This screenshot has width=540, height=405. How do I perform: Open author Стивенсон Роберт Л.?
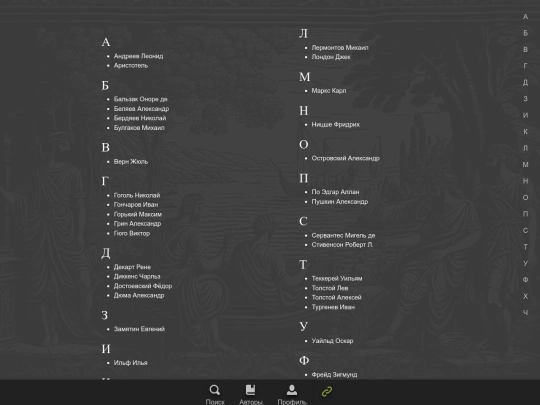342,245
